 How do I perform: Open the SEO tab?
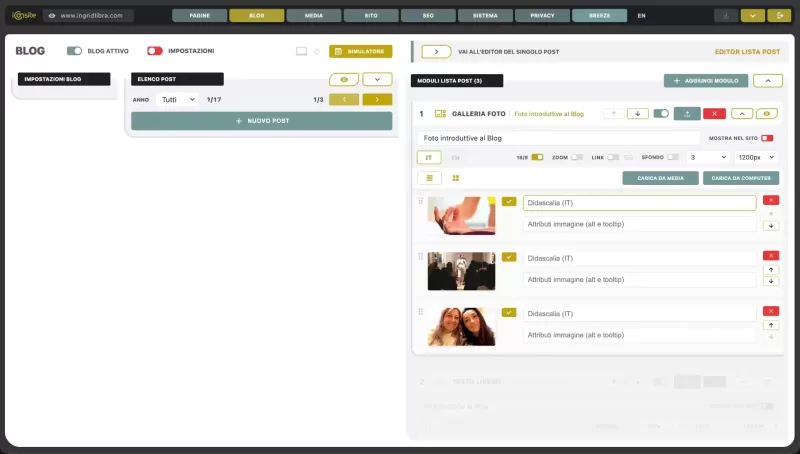click(428, 16)
